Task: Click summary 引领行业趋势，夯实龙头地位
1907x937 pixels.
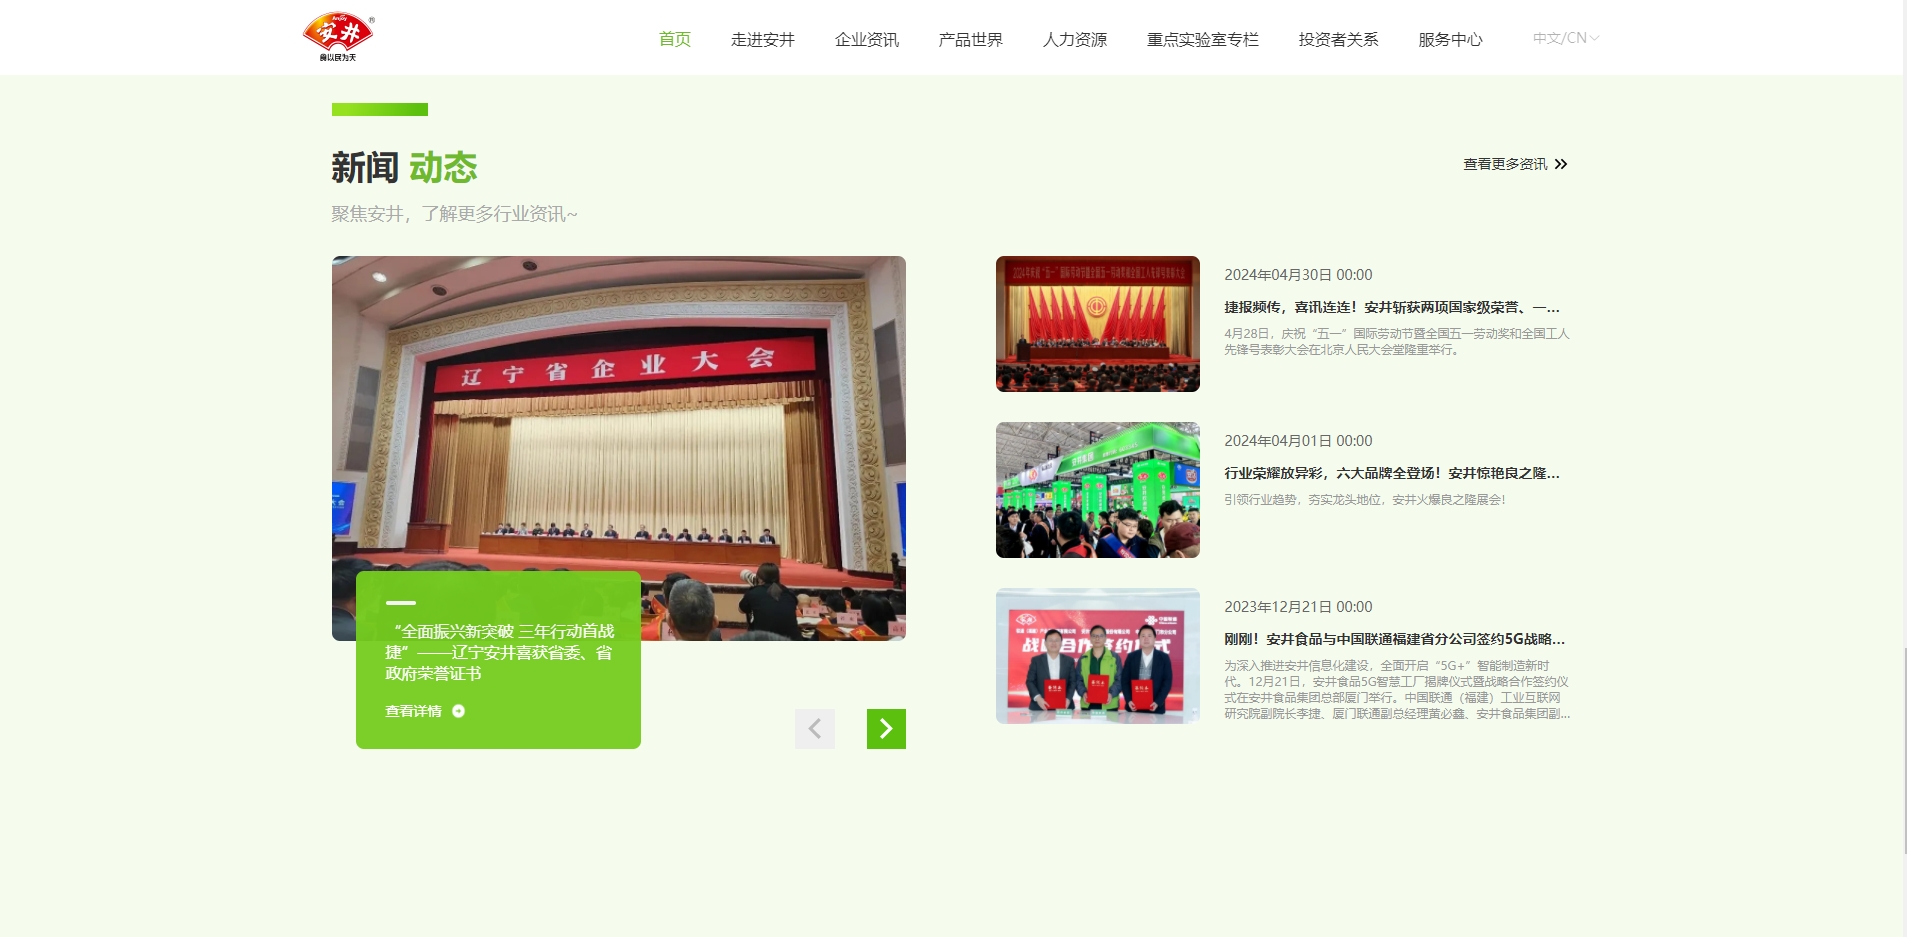Action: (x=1365, y=499)
